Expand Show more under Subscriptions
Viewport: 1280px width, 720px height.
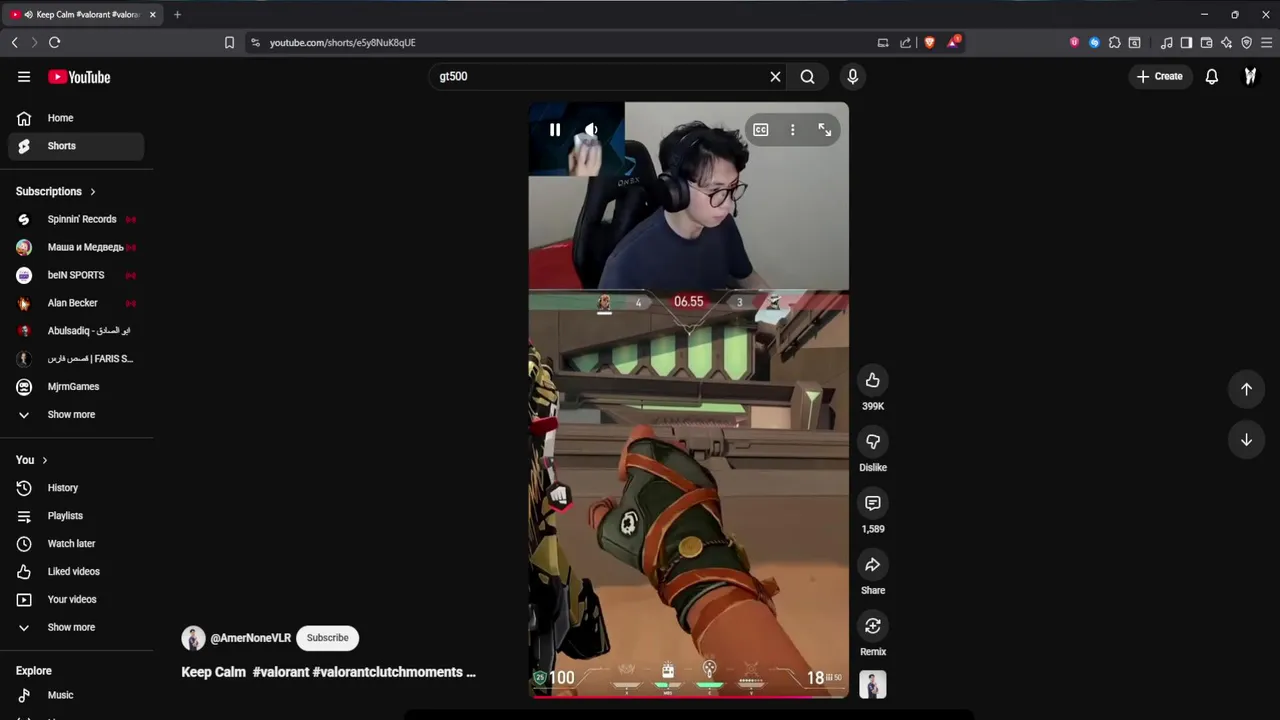[x=76, y=414]
